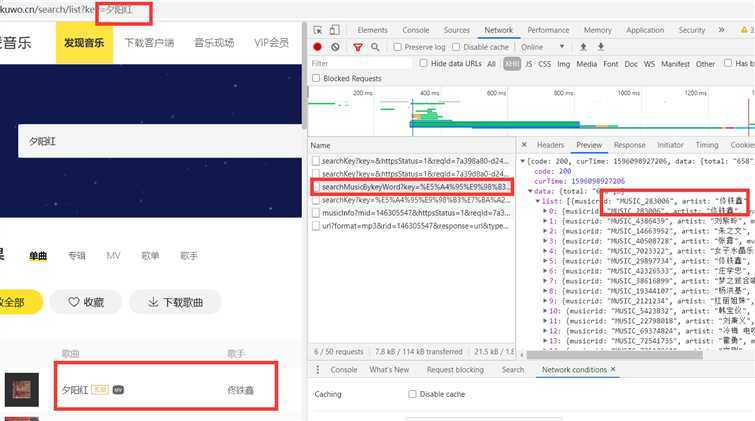Switch to the Response tab
755x421 pixels.
629,145
